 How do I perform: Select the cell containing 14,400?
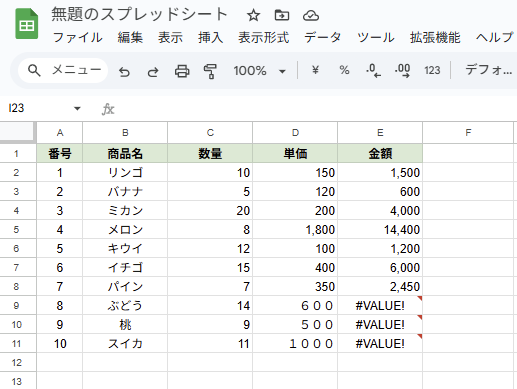pyautogui.click(x=380, y=229)
